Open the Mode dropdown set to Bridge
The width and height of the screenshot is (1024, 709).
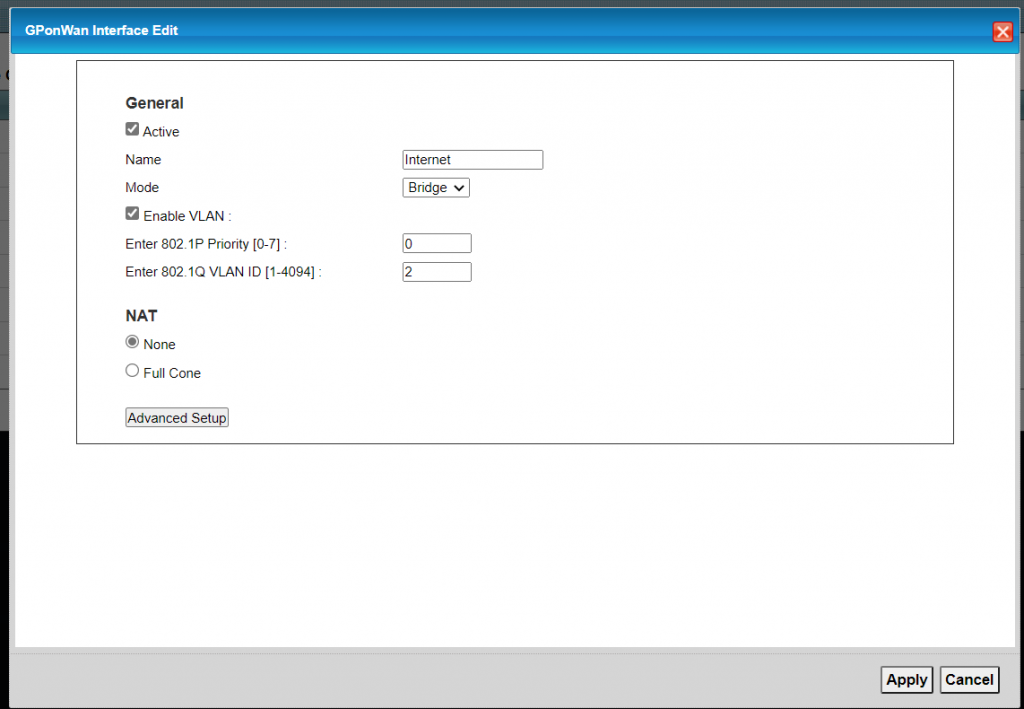click(x=436, y=187)
